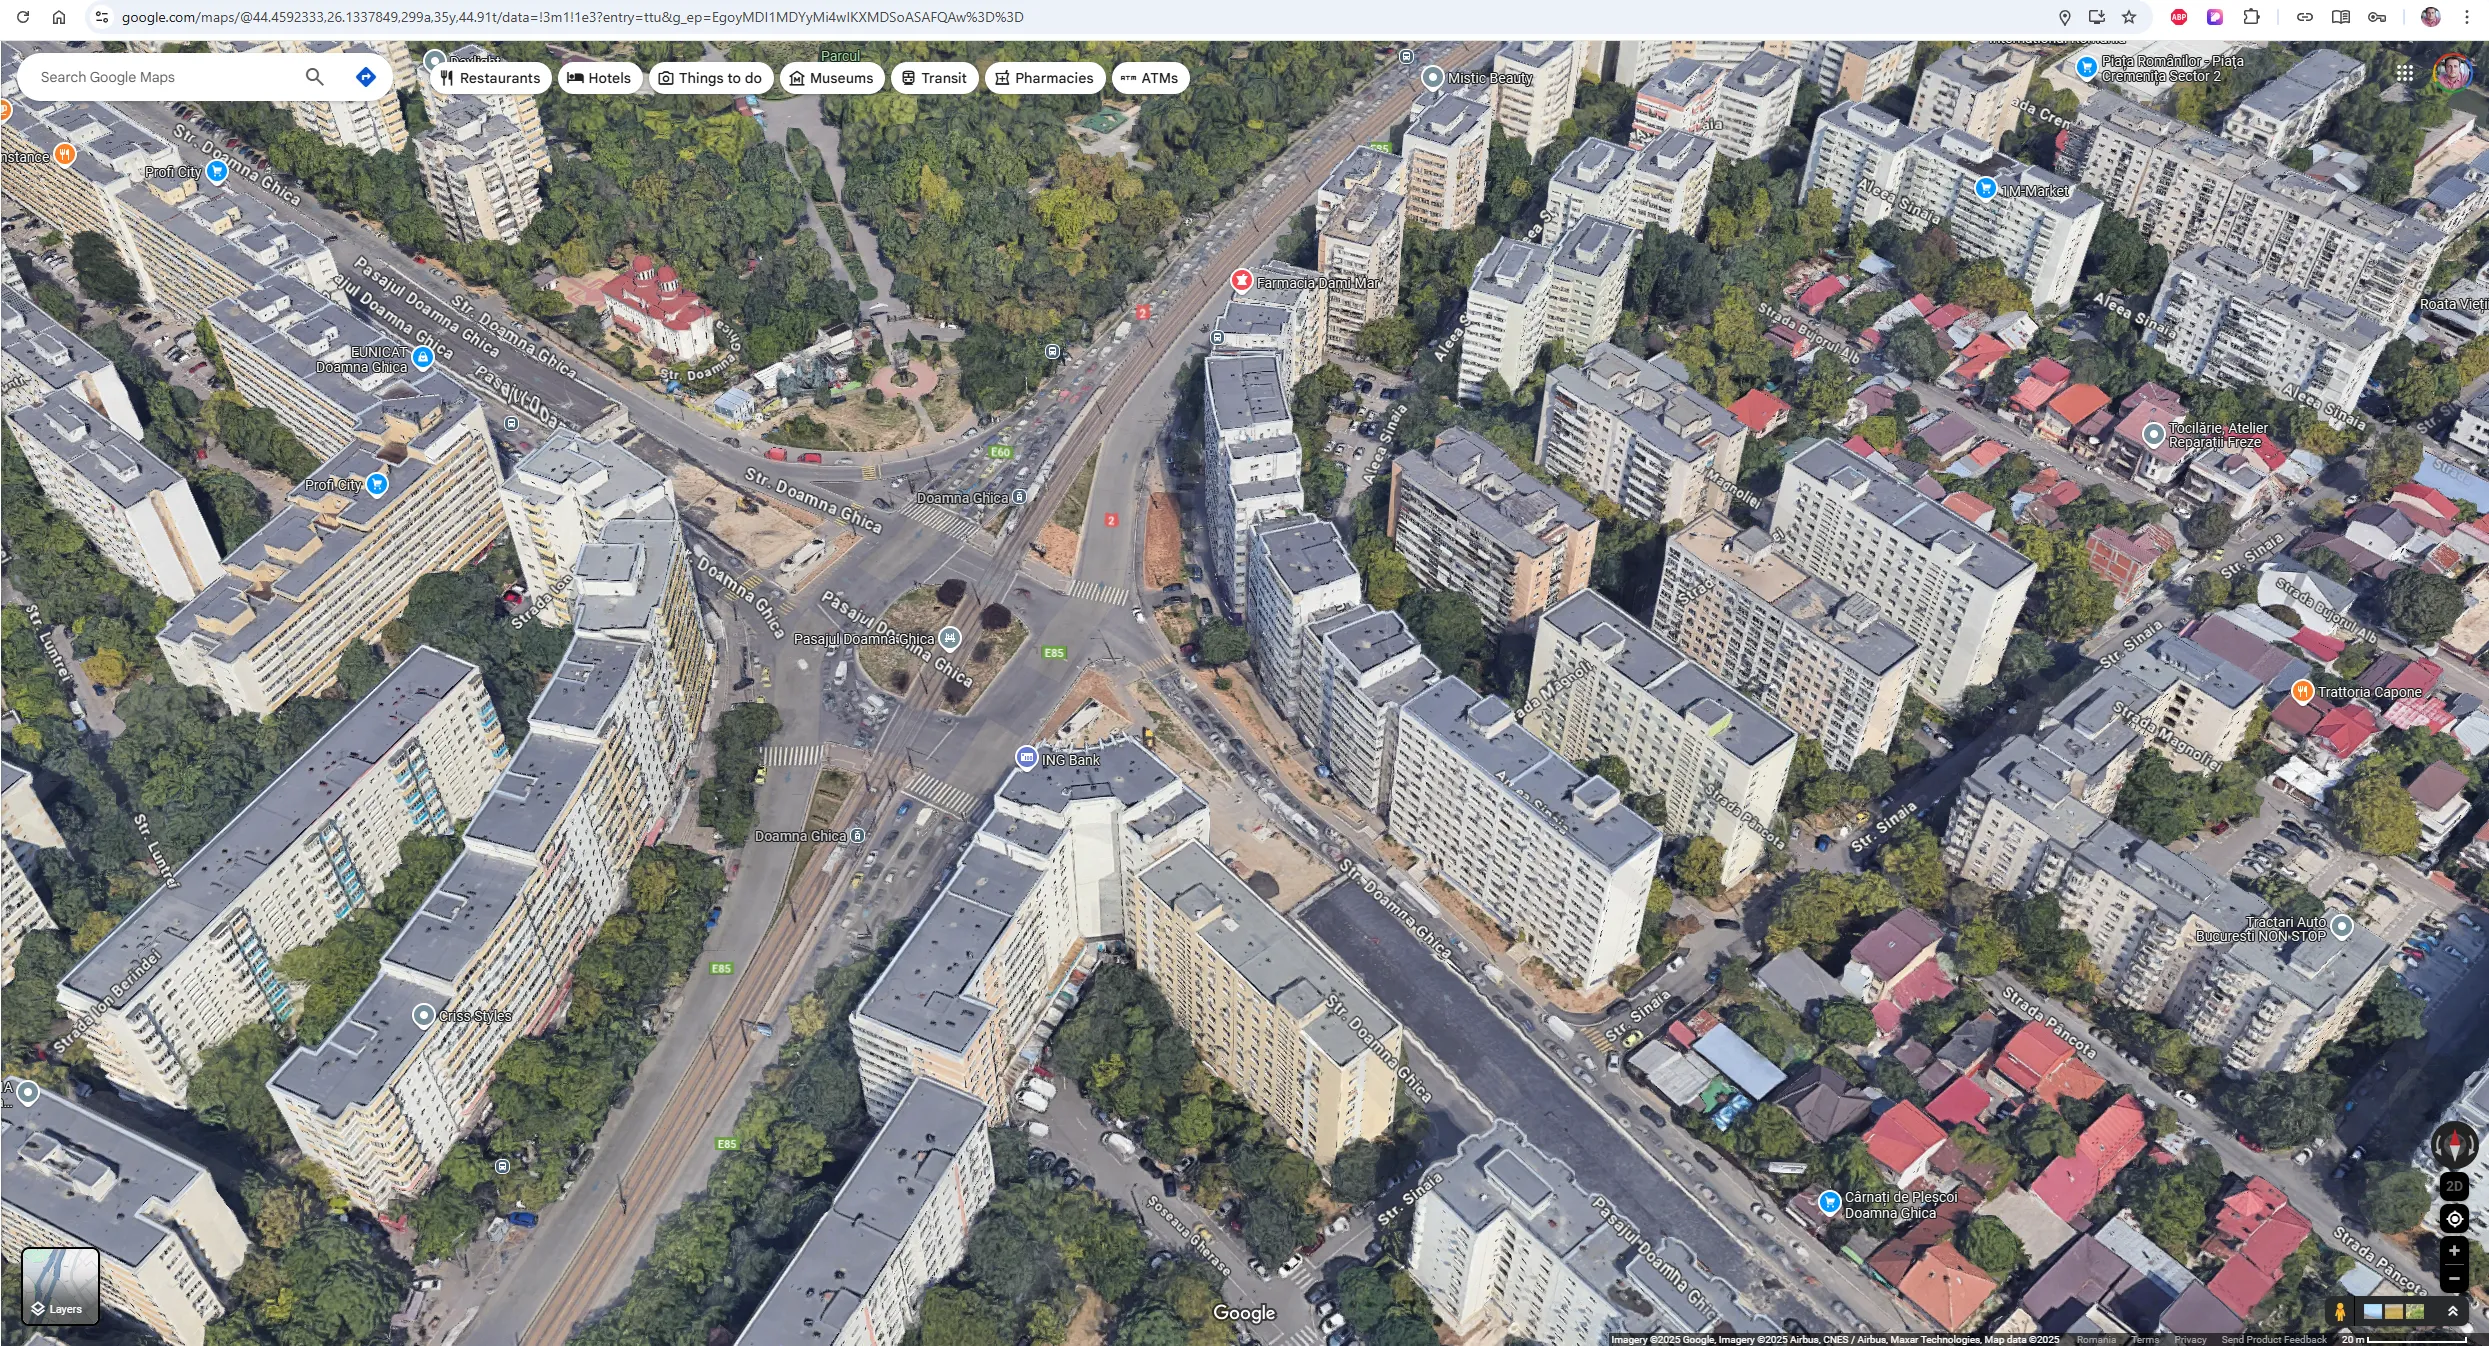Screen dimensions: 2489x1346
Task: Reload the page with the refresh icon
Action: pos(23,17)
